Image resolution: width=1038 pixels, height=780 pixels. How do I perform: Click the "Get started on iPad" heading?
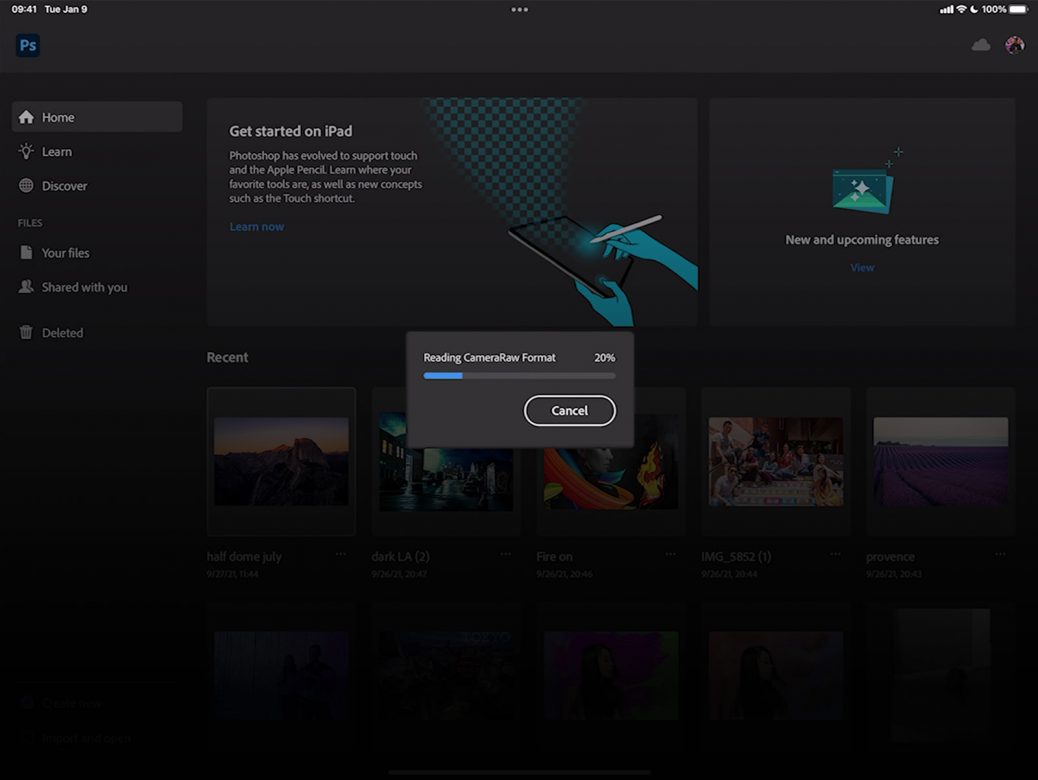291,131
